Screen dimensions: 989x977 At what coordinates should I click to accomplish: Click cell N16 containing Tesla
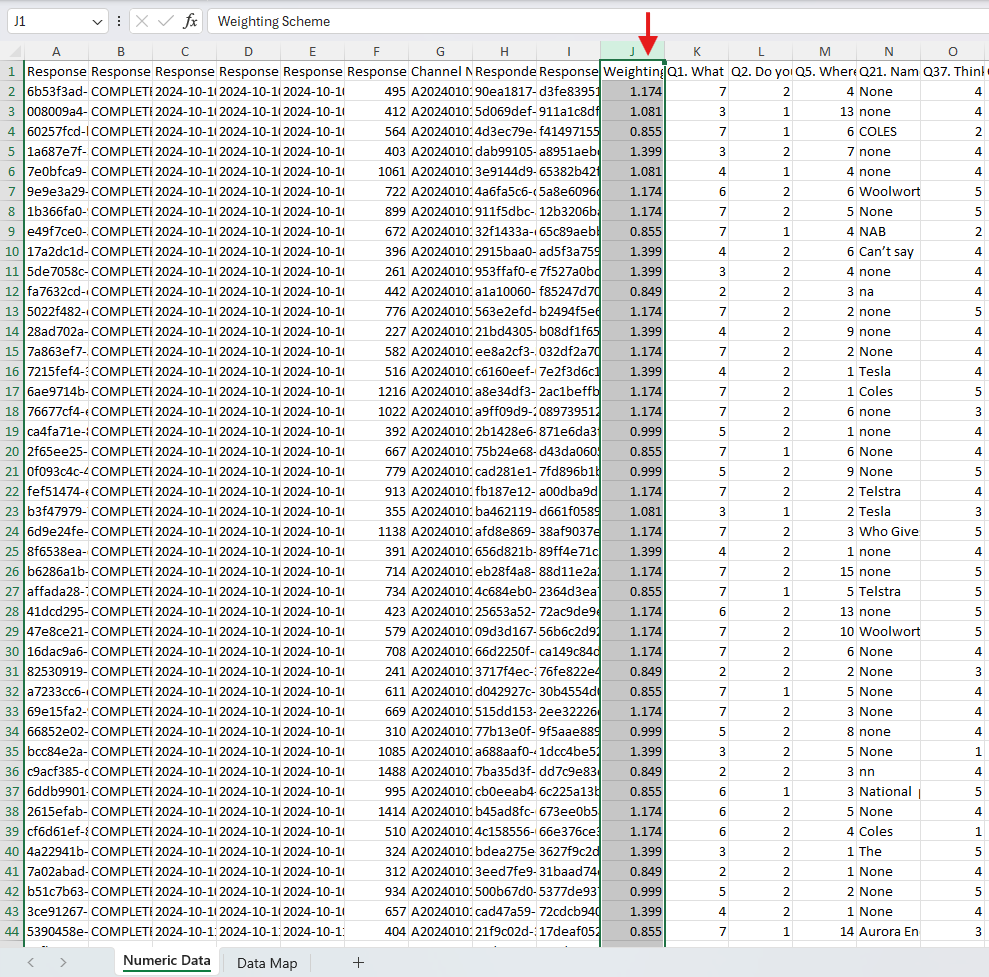[888, 371]
